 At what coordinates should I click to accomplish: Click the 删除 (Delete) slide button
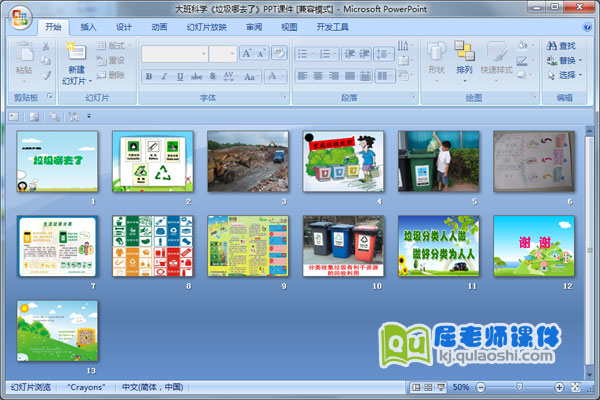[111, 75]
